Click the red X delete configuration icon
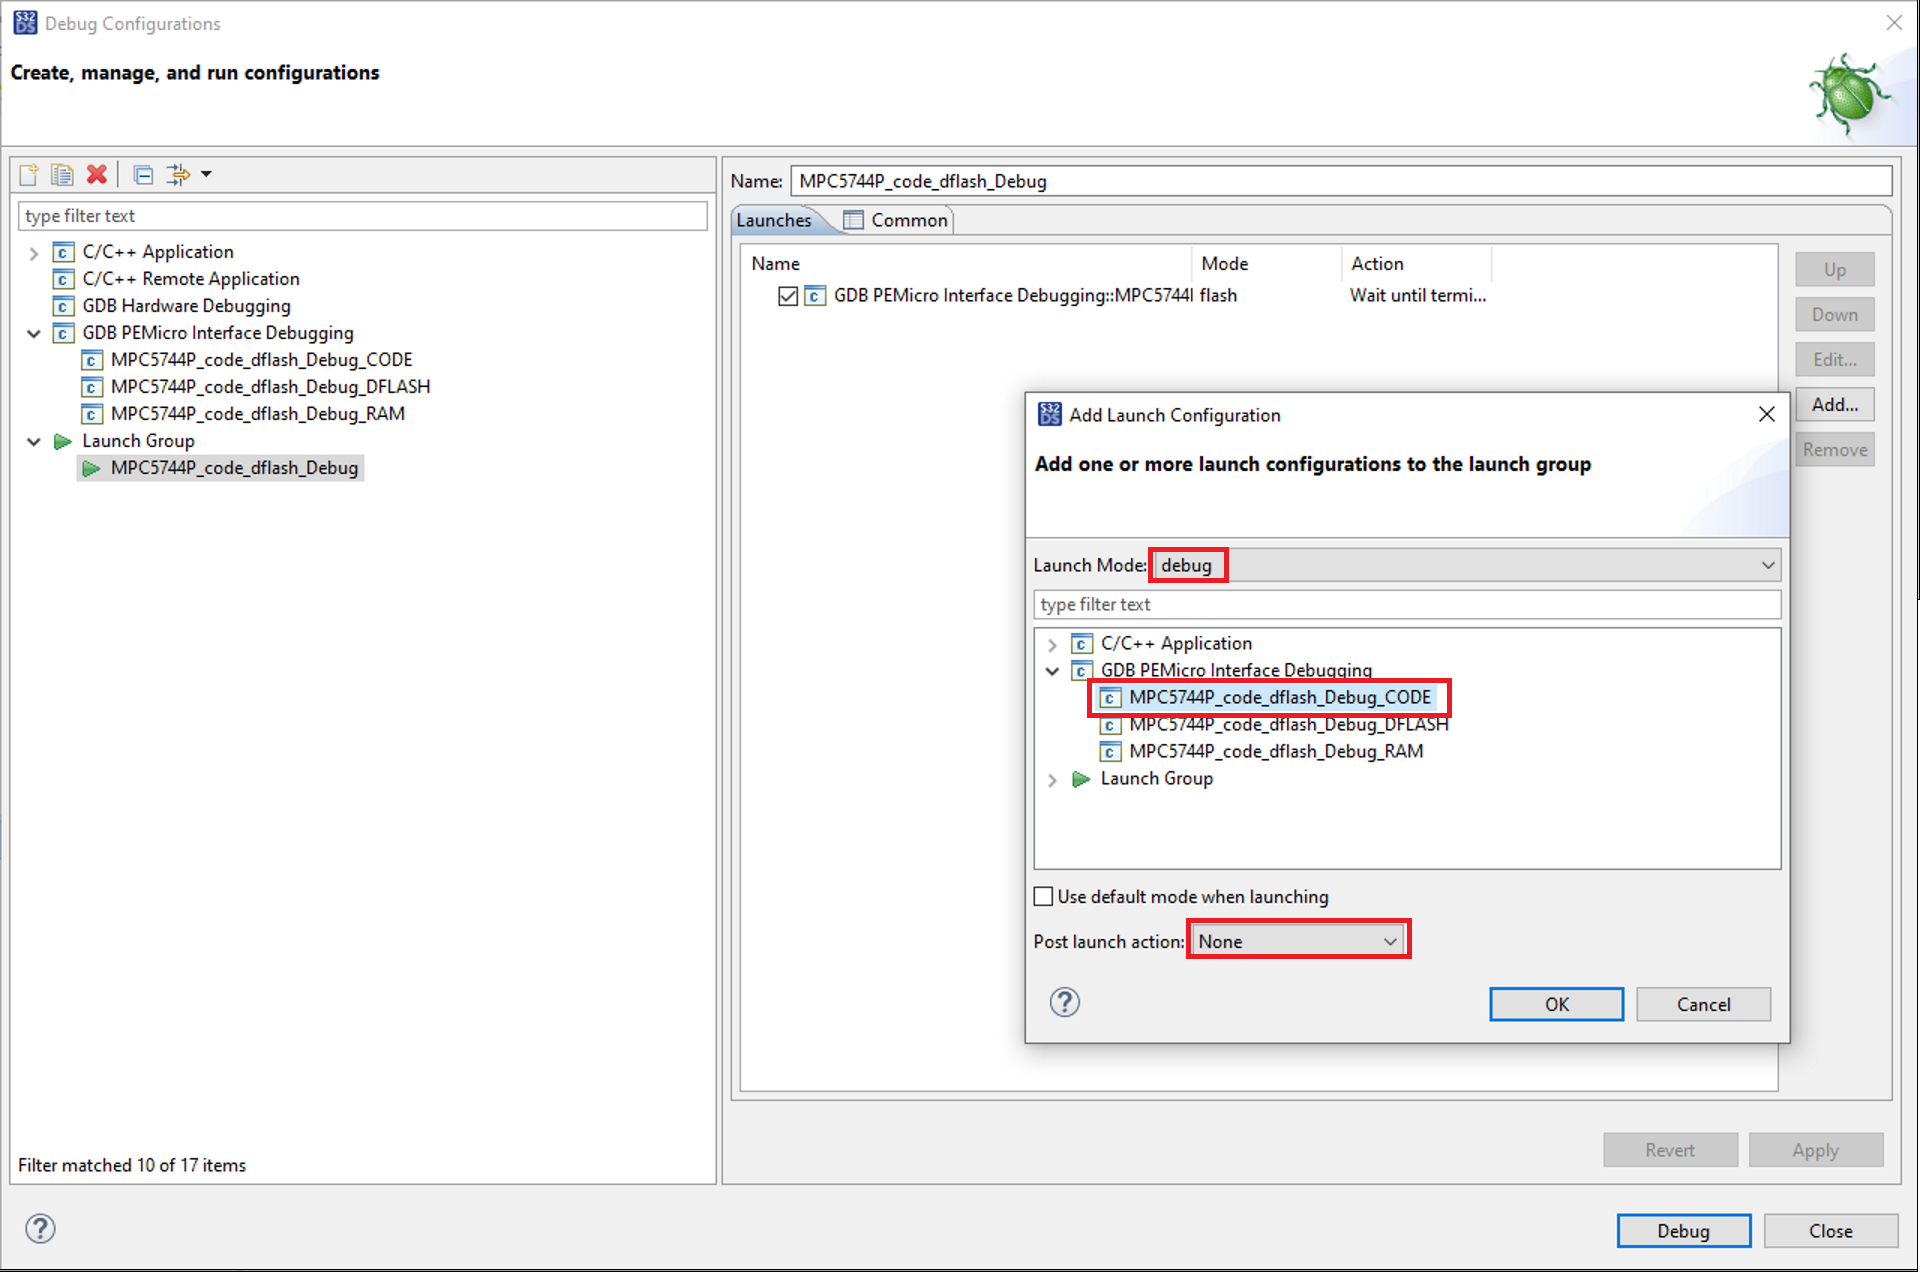This screenshot has height=1272, width=1920. [x=96, y=175]
